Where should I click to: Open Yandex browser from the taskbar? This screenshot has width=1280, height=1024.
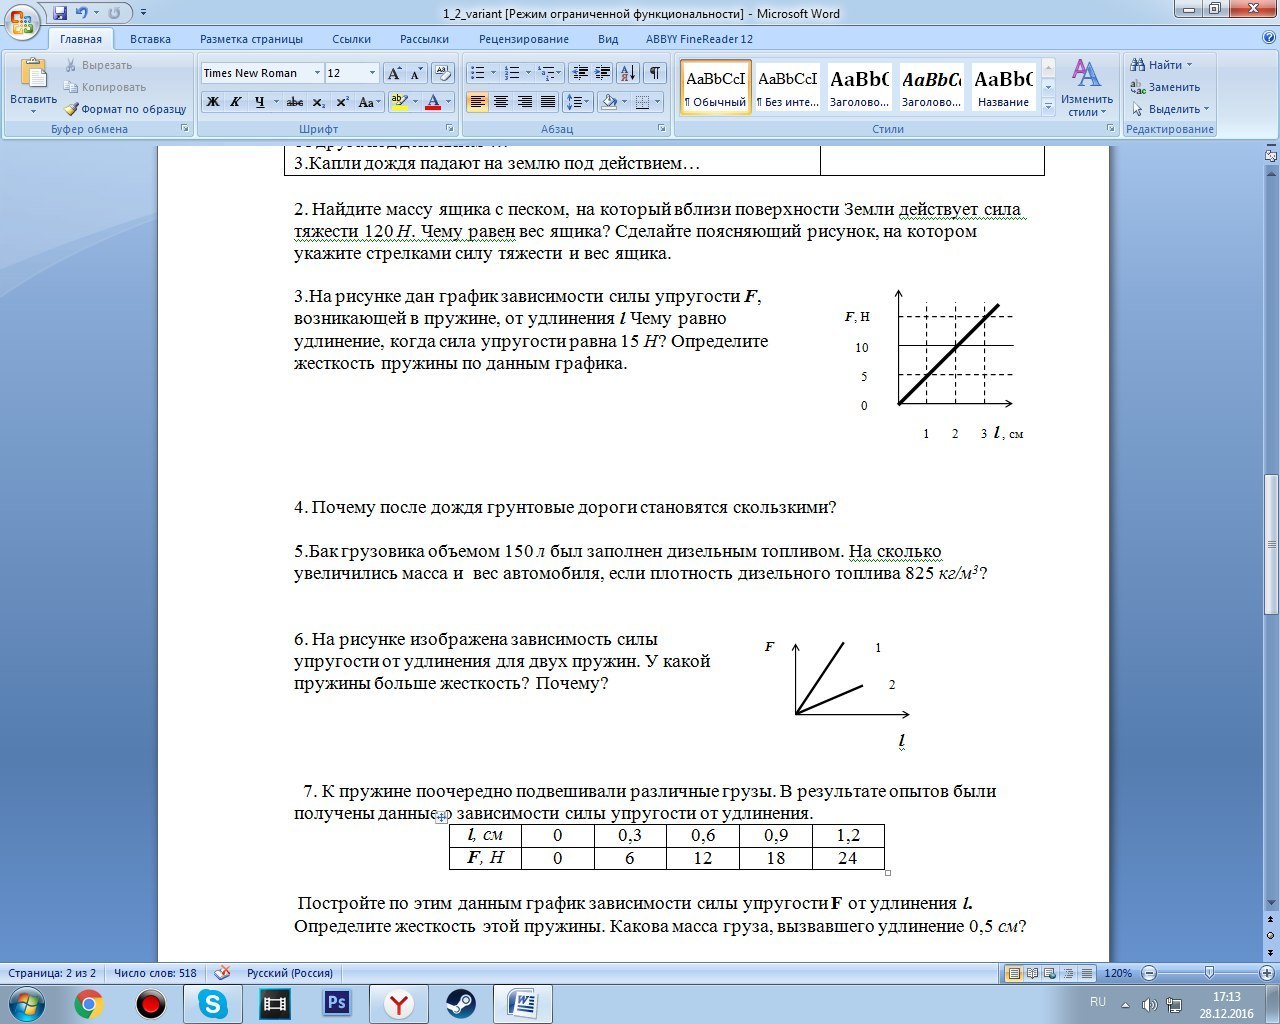pos(399,1003)
